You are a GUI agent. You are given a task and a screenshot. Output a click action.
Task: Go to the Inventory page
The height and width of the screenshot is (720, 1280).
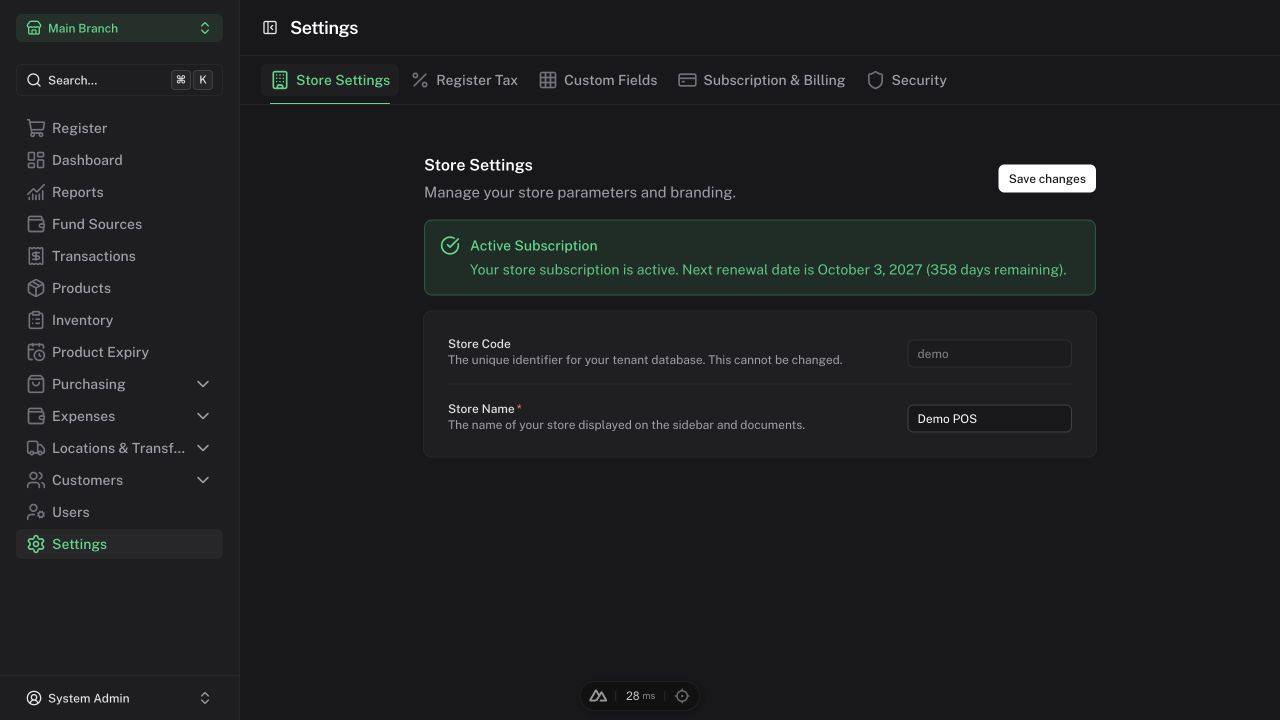click(119, 320)
